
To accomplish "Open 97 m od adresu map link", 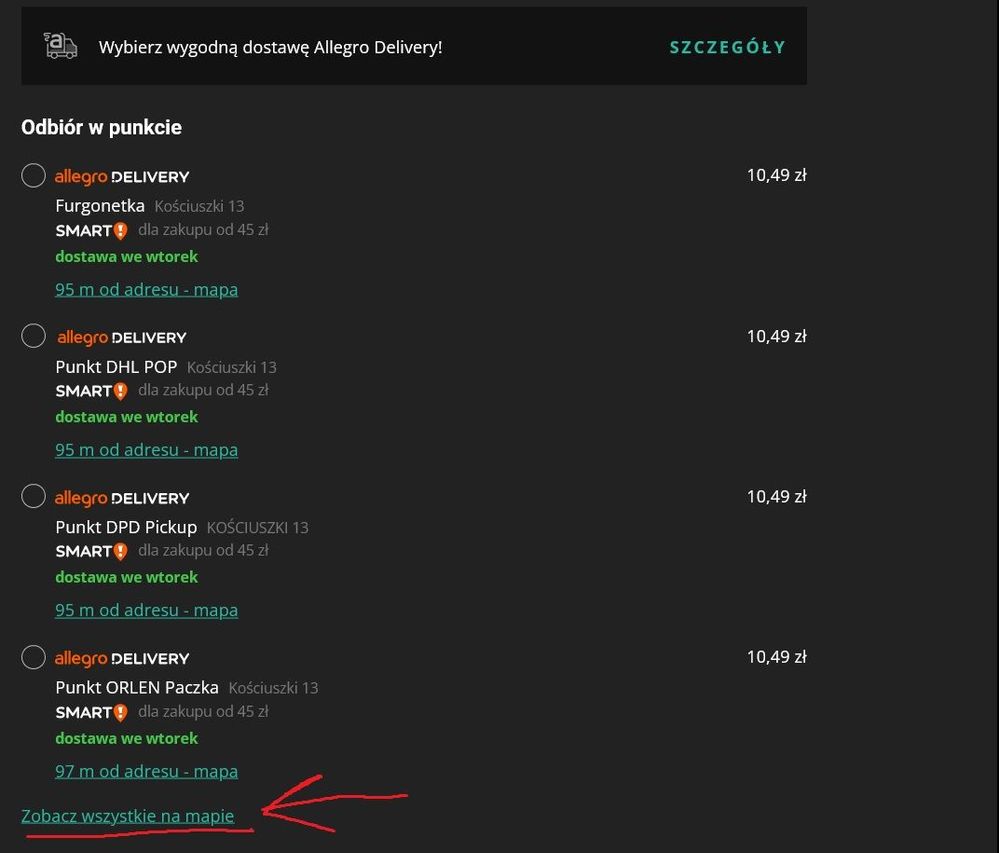I will 146,771.
